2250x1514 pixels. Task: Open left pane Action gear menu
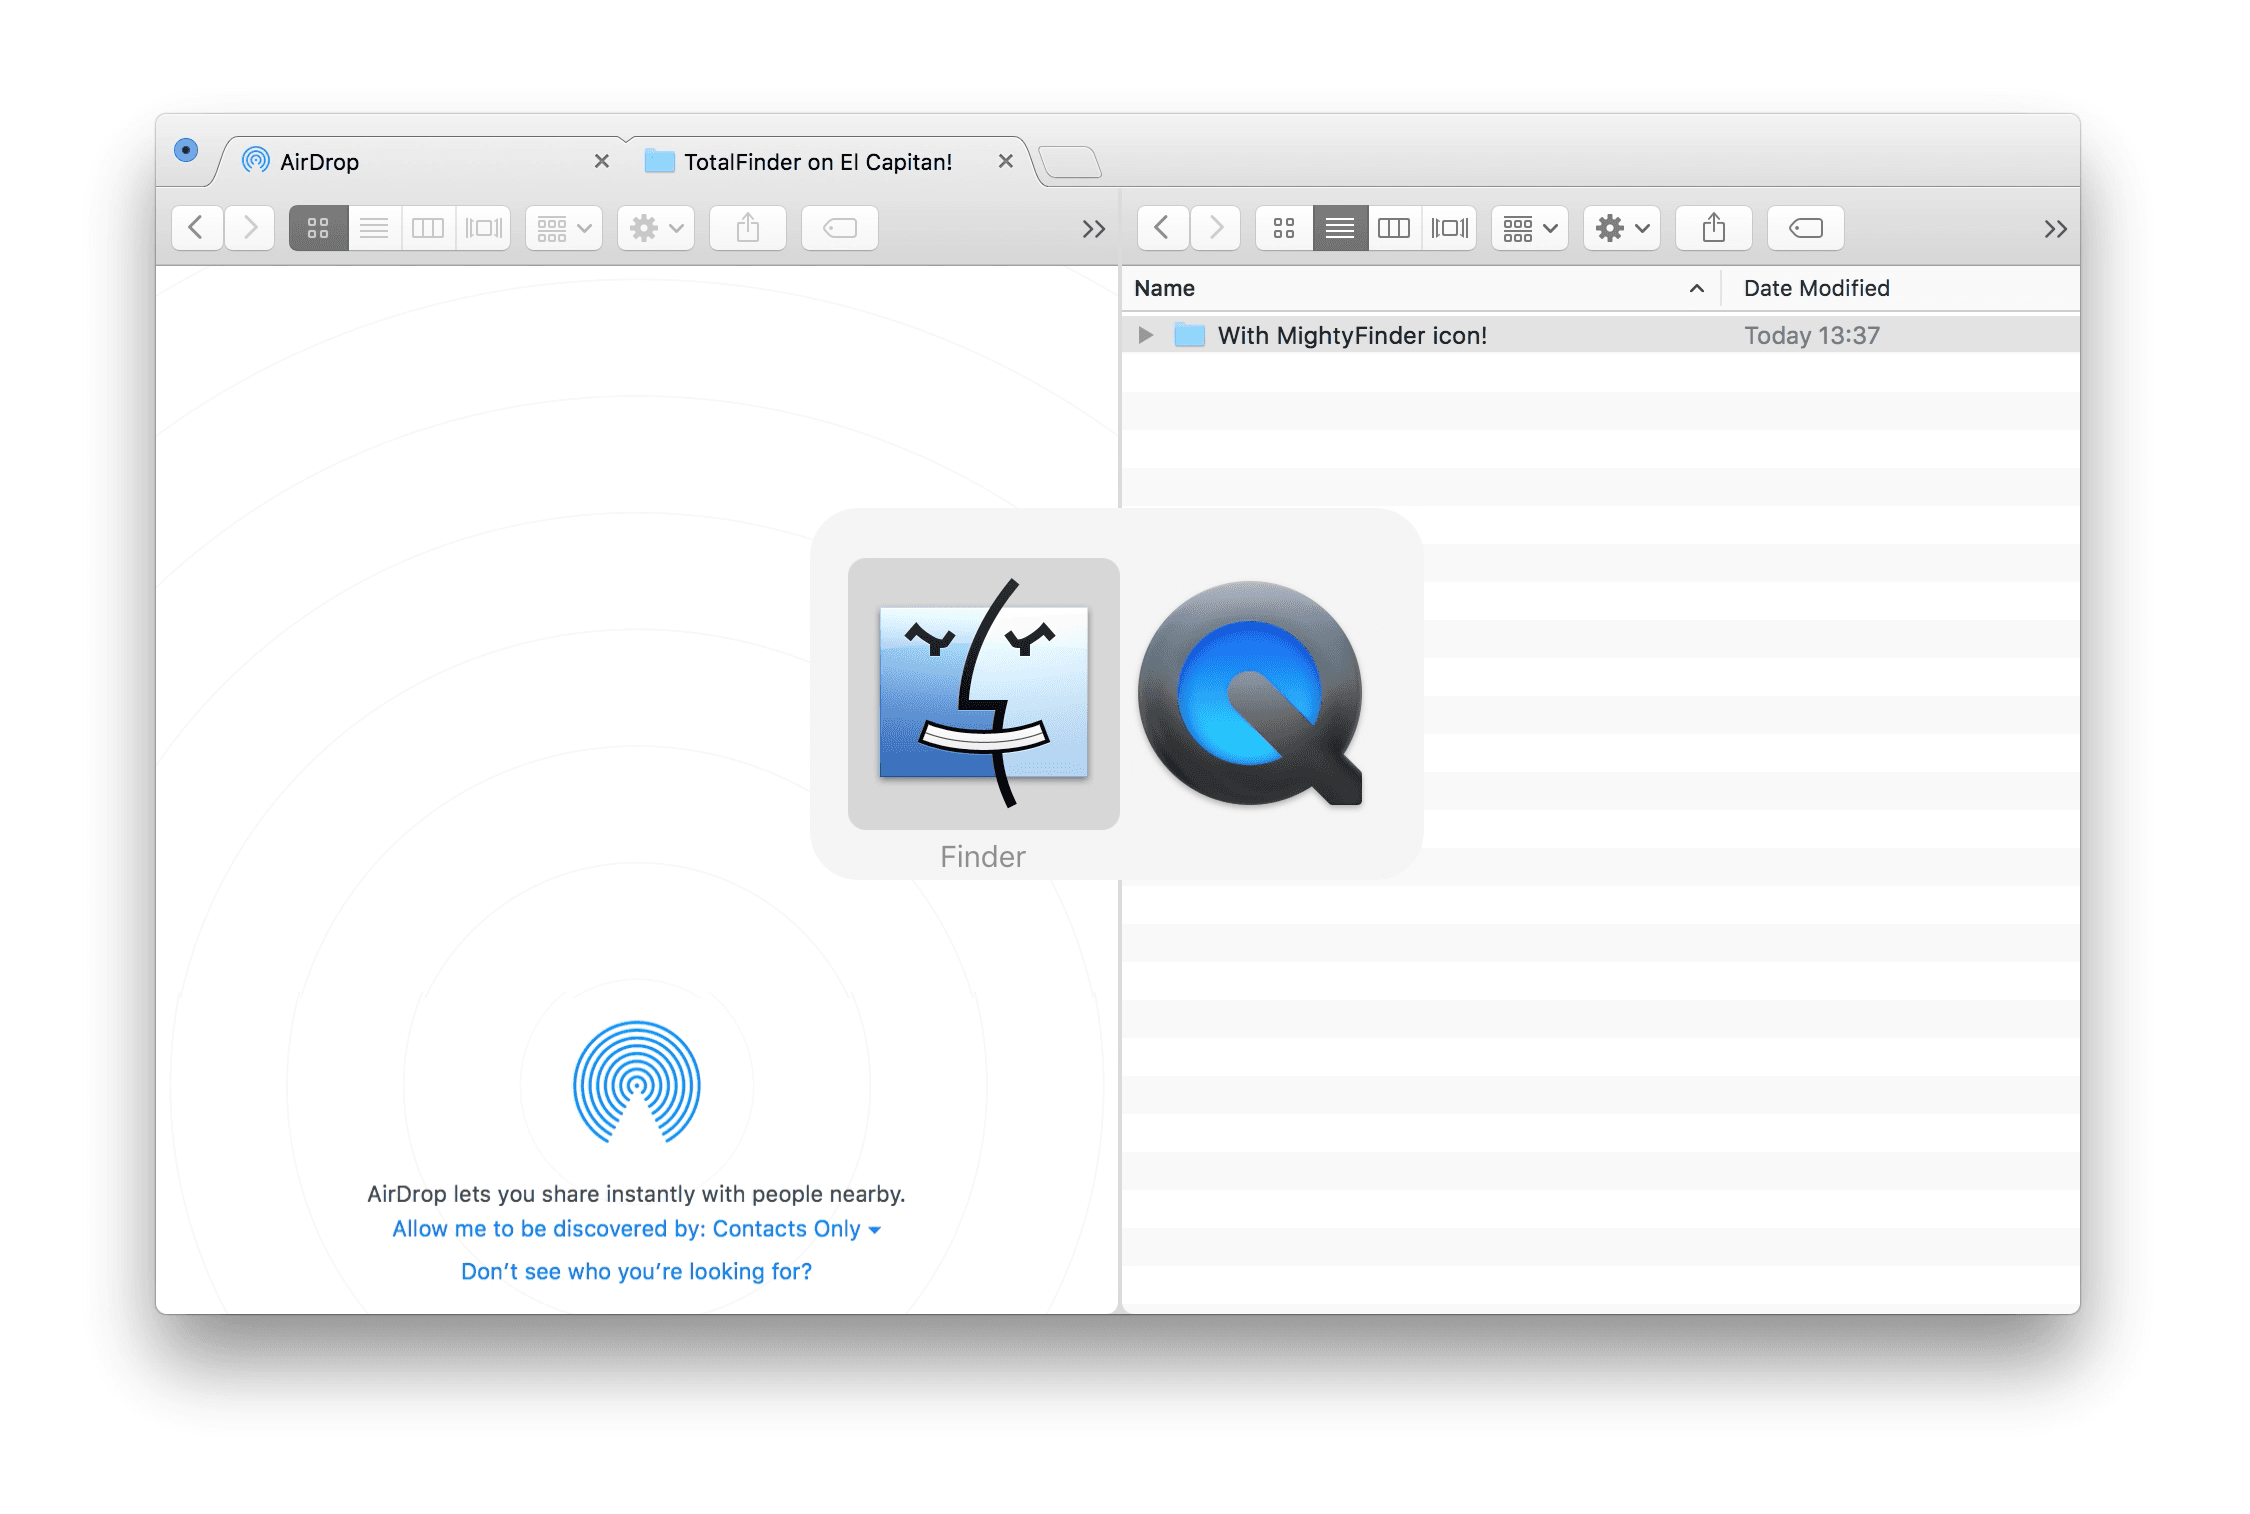click(x=656, y=228)
